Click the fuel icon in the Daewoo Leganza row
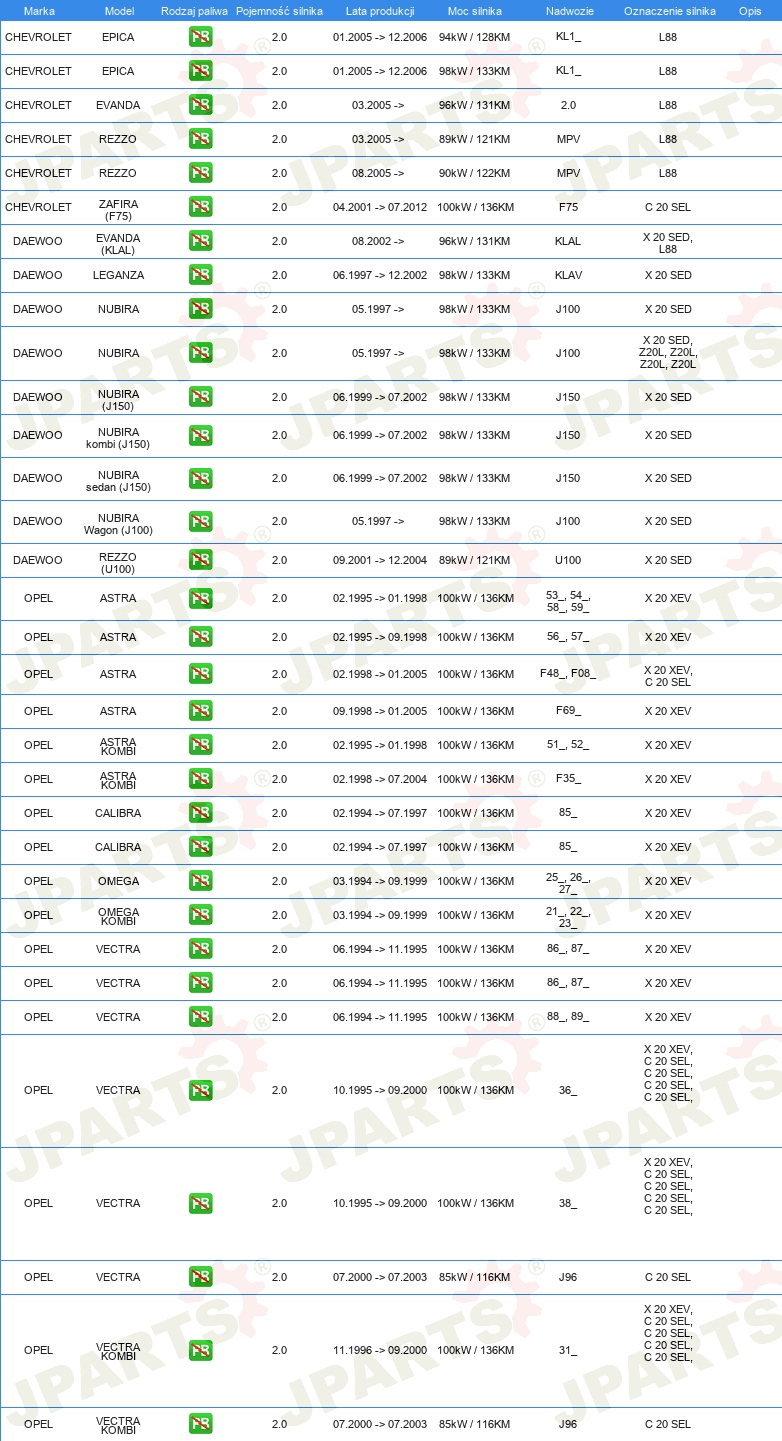The height and width of the screenshot is (1441, 782). coord(200,275)
